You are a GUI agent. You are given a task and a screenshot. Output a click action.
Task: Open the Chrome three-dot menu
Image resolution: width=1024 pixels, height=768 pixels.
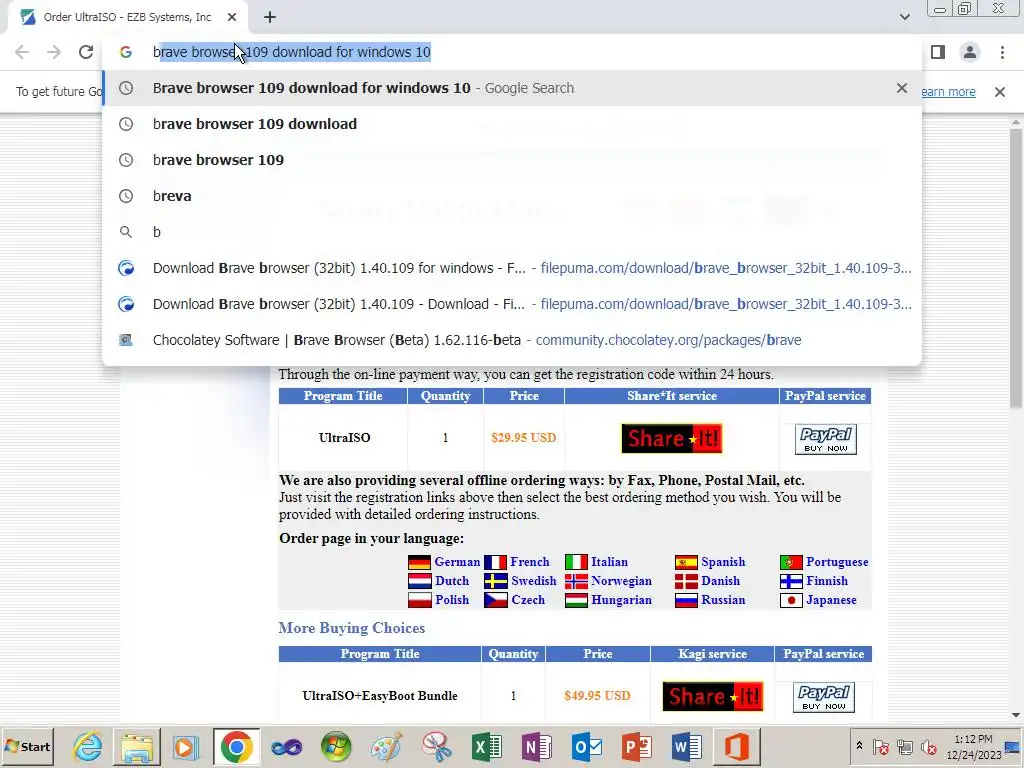[x=1002, y=52]
